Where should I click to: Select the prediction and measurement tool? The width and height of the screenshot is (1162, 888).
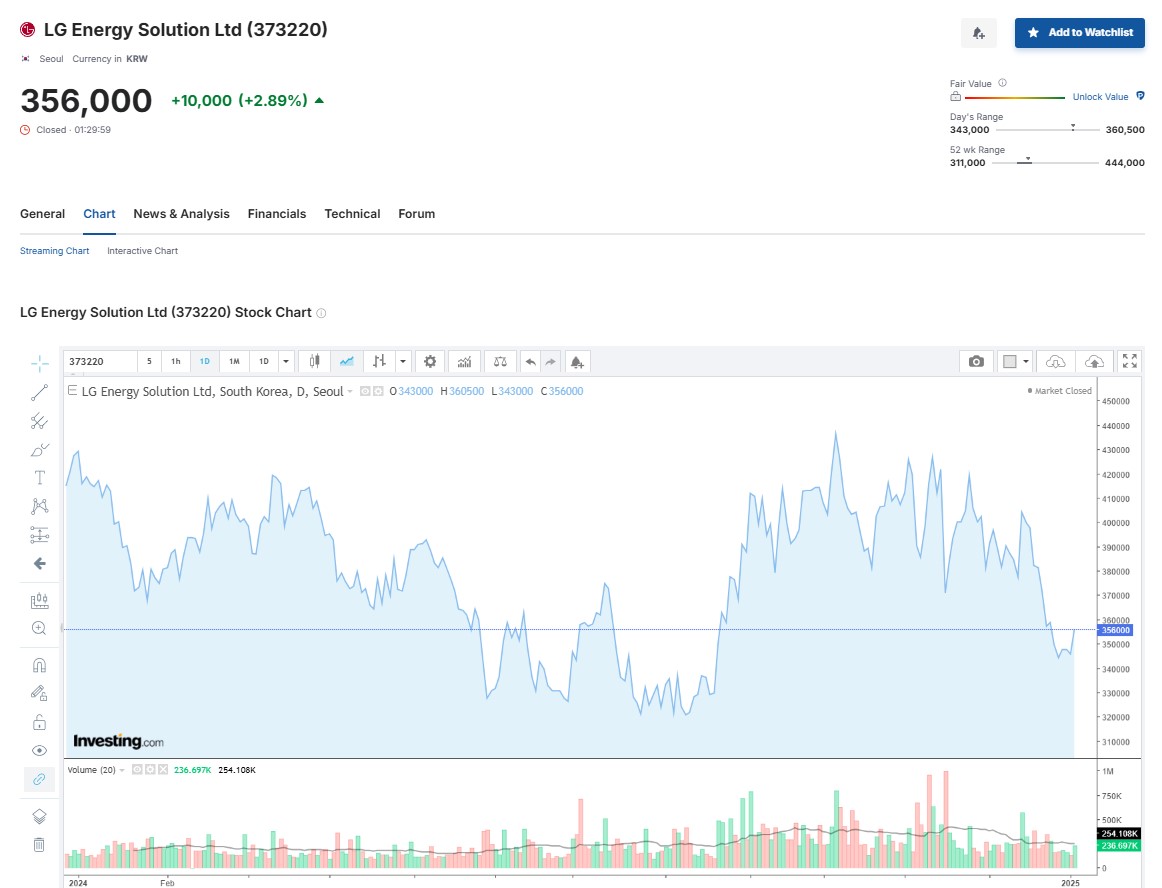tap(39, 534)
